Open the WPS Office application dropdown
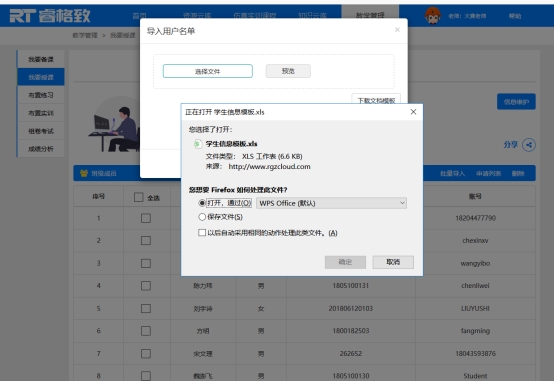The height and width of the screenshot is (381, 554). [x=331, y=203]
